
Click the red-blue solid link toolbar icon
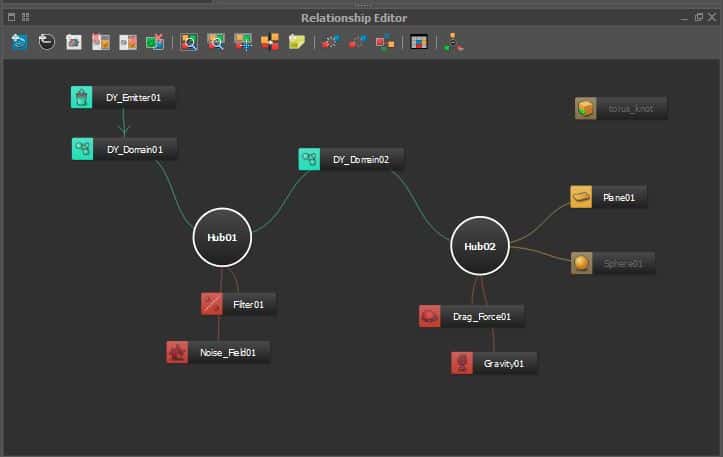[x=358, y=42]
